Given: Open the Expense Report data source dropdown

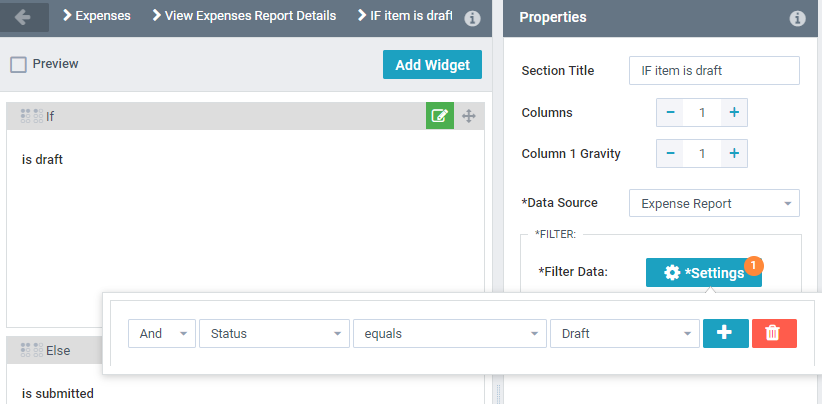Looking at the screenshot, I should tap(714, 203).
